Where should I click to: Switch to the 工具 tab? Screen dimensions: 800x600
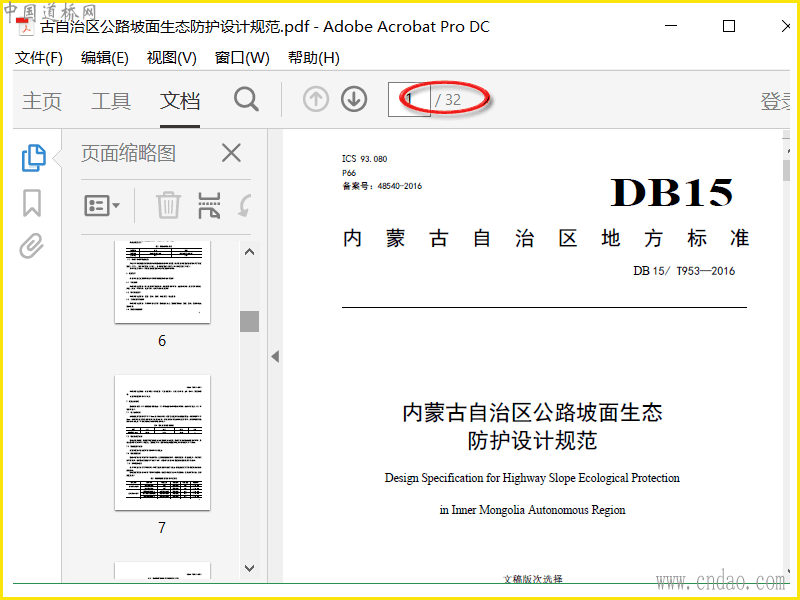click(x=111, y=101)
